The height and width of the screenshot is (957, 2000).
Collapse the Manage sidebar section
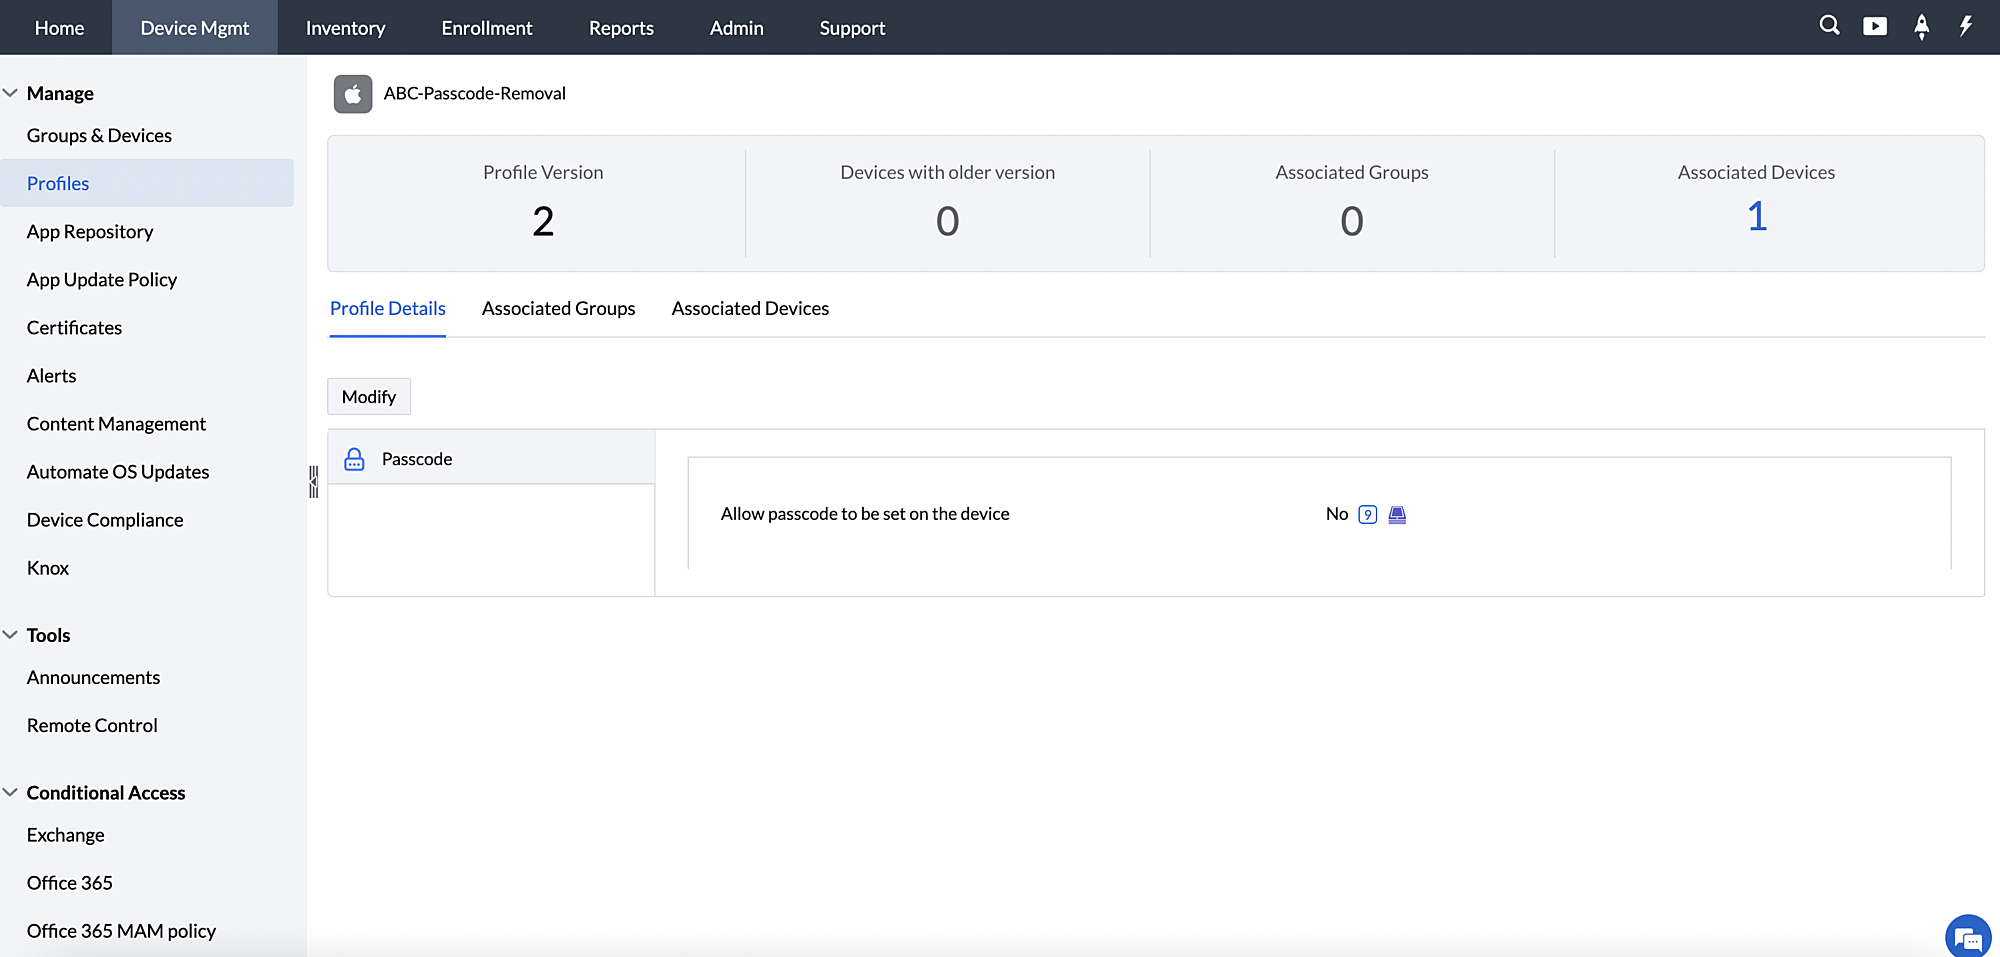point(11,93)
